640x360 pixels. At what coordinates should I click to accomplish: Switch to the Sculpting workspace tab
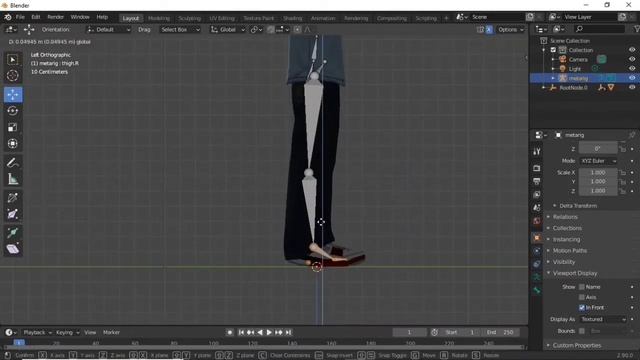[189, 18]
